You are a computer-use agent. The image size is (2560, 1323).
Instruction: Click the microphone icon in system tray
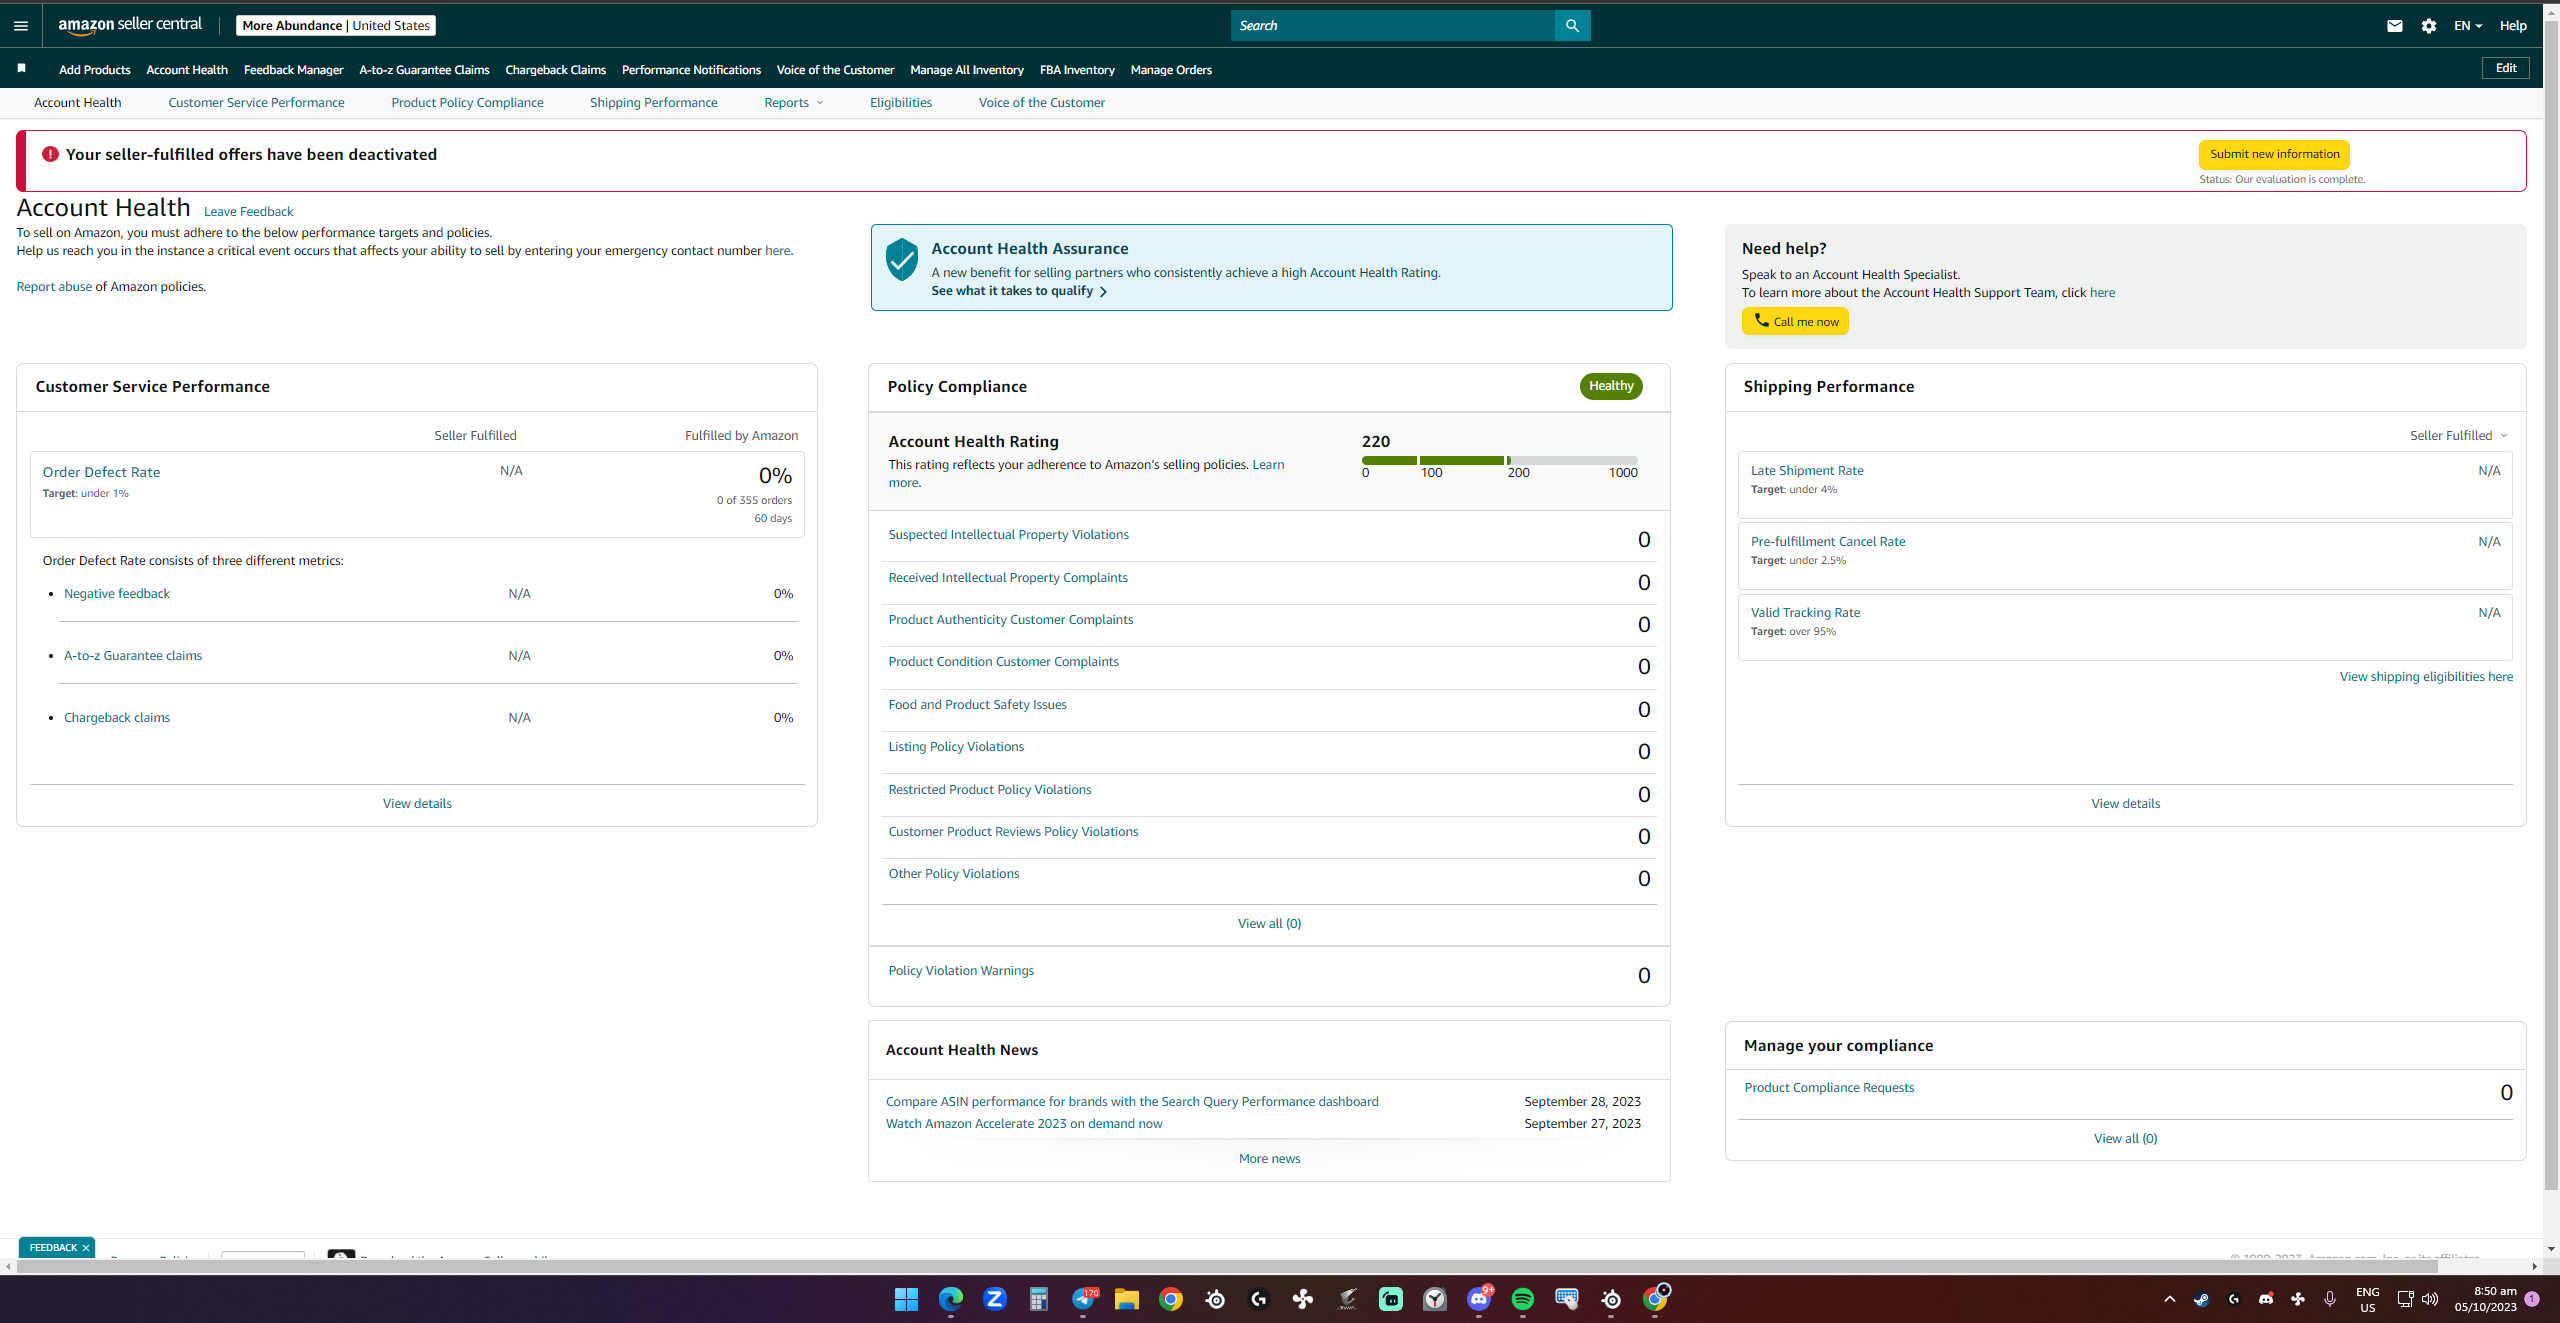point(2330,1299)
